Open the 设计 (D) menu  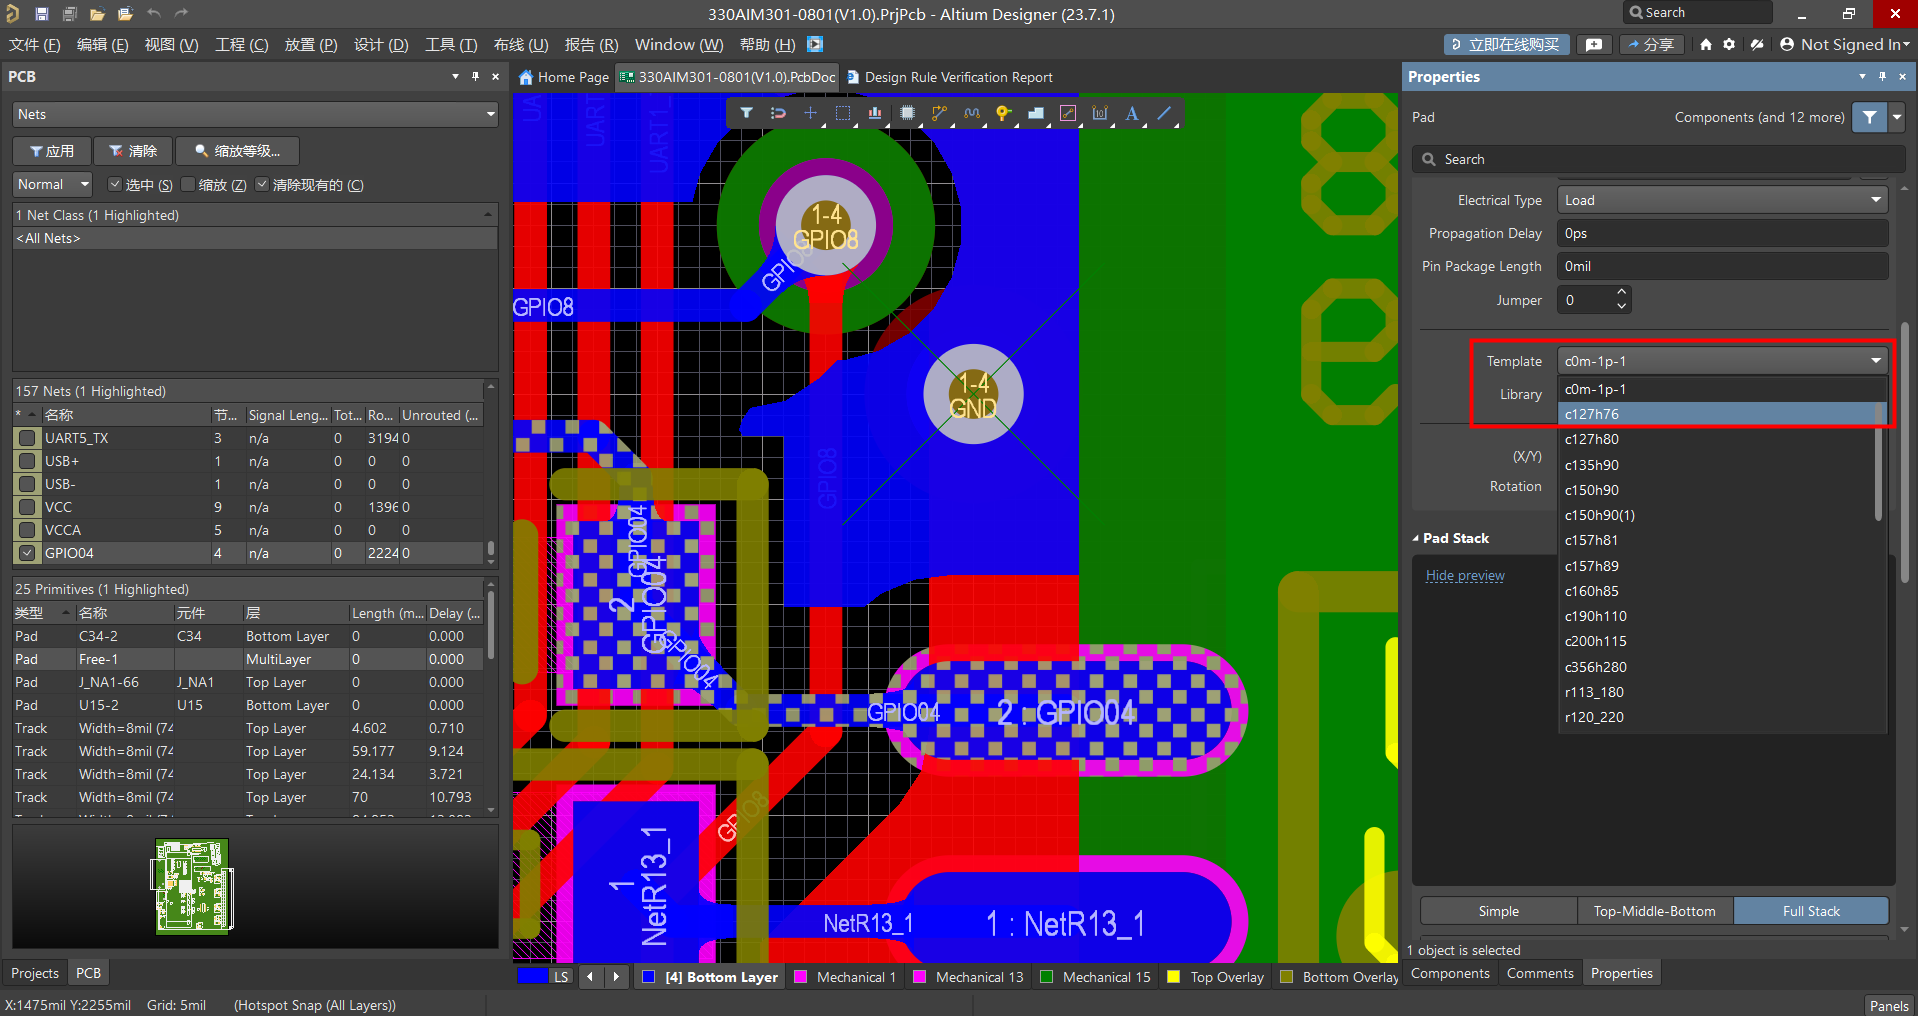tap(380, 45)
